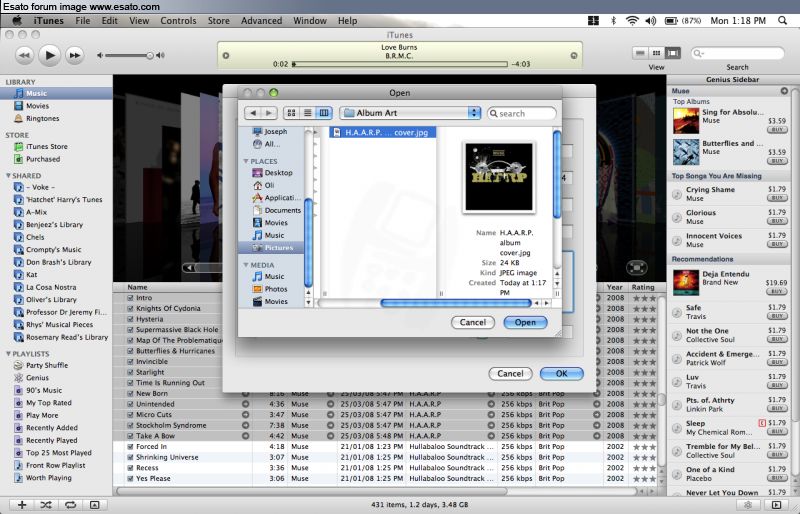This screenshot has height=514, width=800.
Task: Uncheck the Forced In song checkbox
Action: (130, 447)
